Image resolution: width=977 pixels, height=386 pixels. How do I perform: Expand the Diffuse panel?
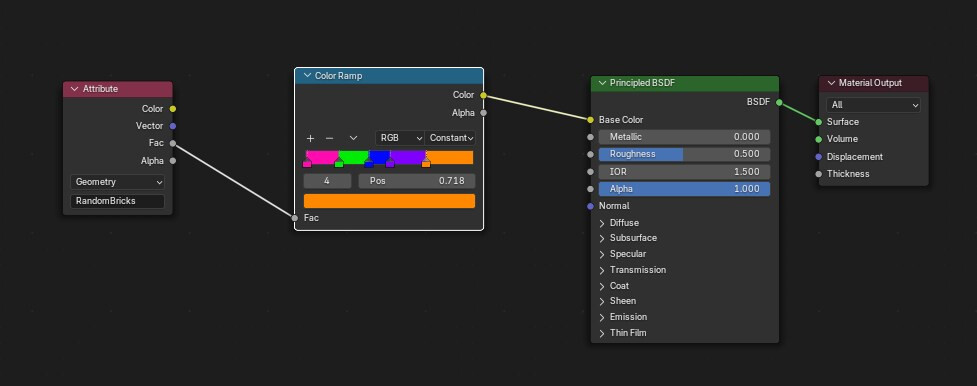tap(602, 223)
